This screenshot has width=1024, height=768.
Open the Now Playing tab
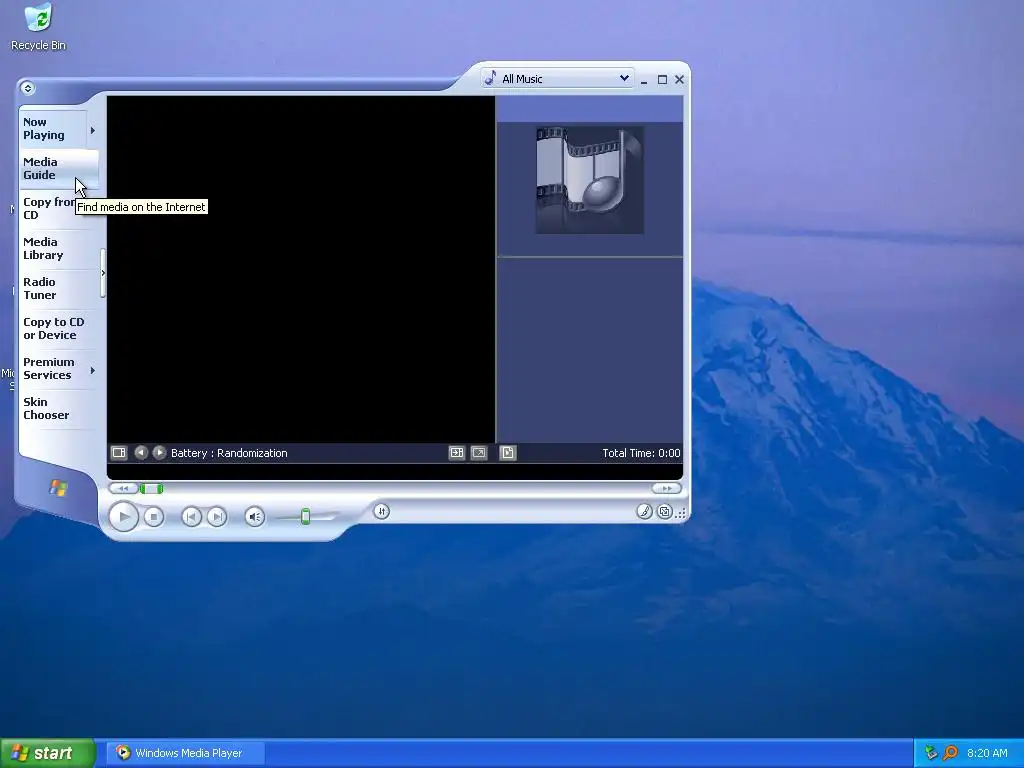(x=52, y=129)
